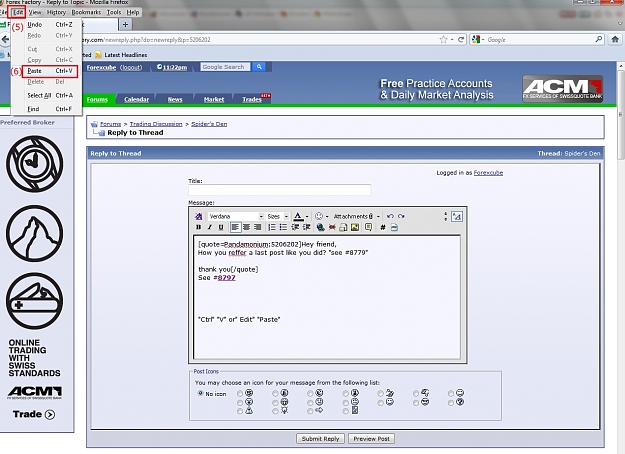Click the Increase Indent icon
The image size is (625, 454).
coord(307,227)
